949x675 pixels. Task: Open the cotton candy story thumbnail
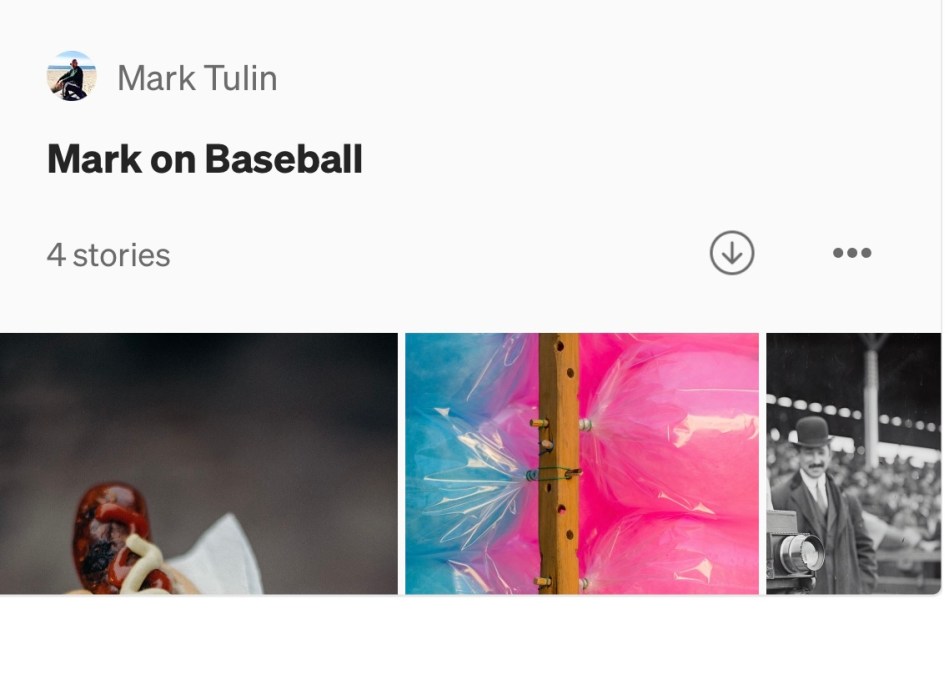(582, 464)
